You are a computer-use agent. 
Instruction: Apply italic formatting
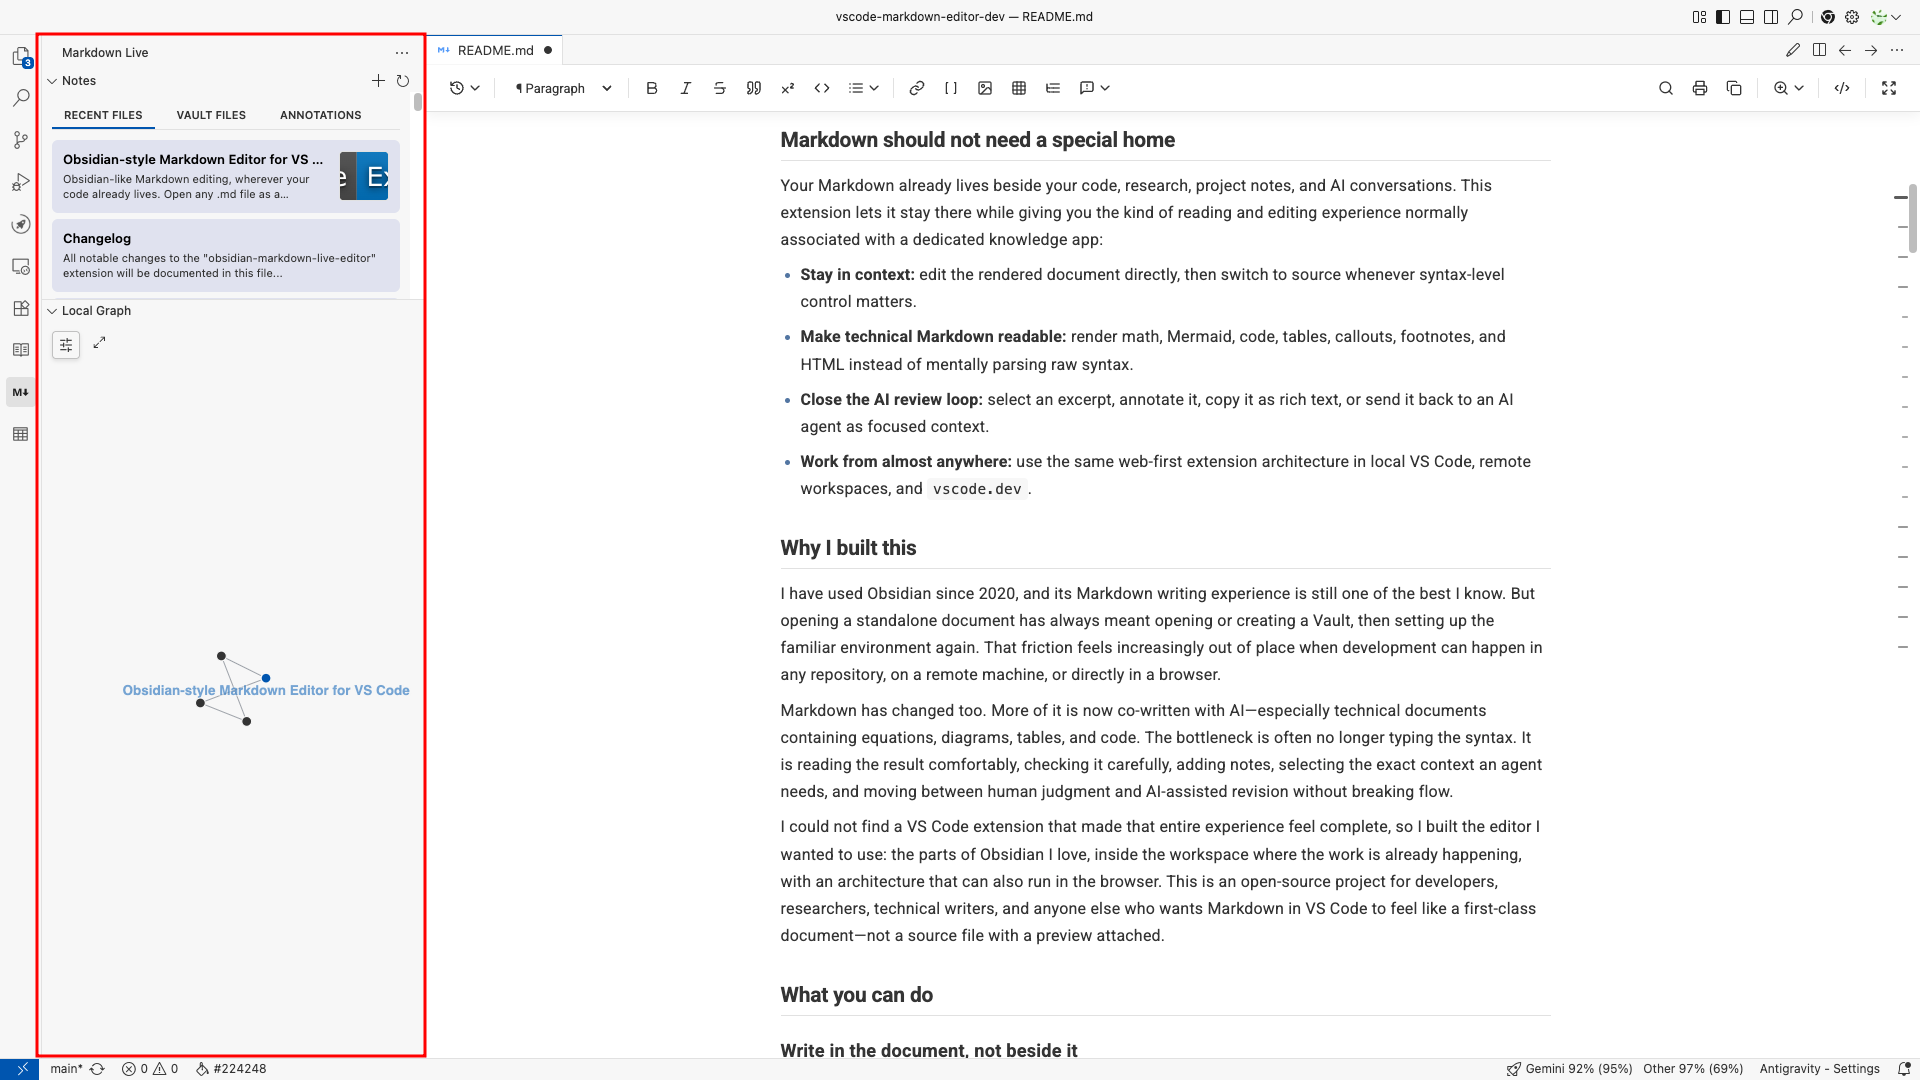click(686, 88)
